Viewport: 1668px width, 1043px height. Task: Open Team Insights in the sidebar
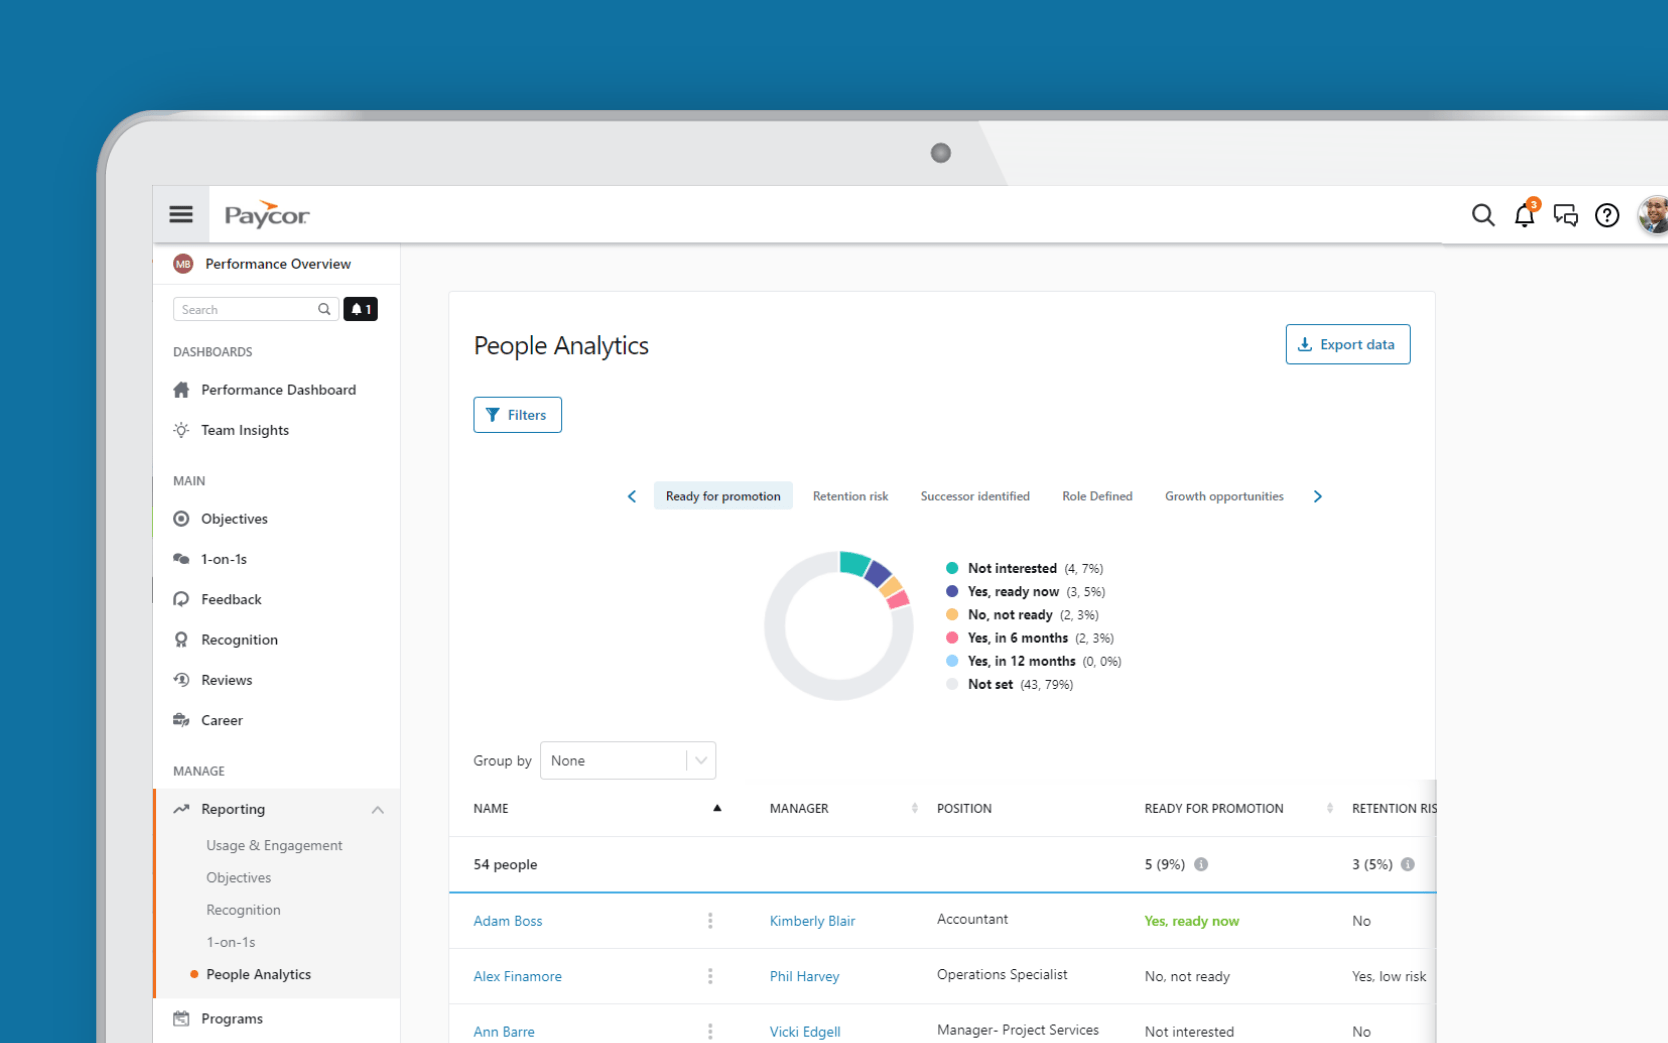click(244, 430)
